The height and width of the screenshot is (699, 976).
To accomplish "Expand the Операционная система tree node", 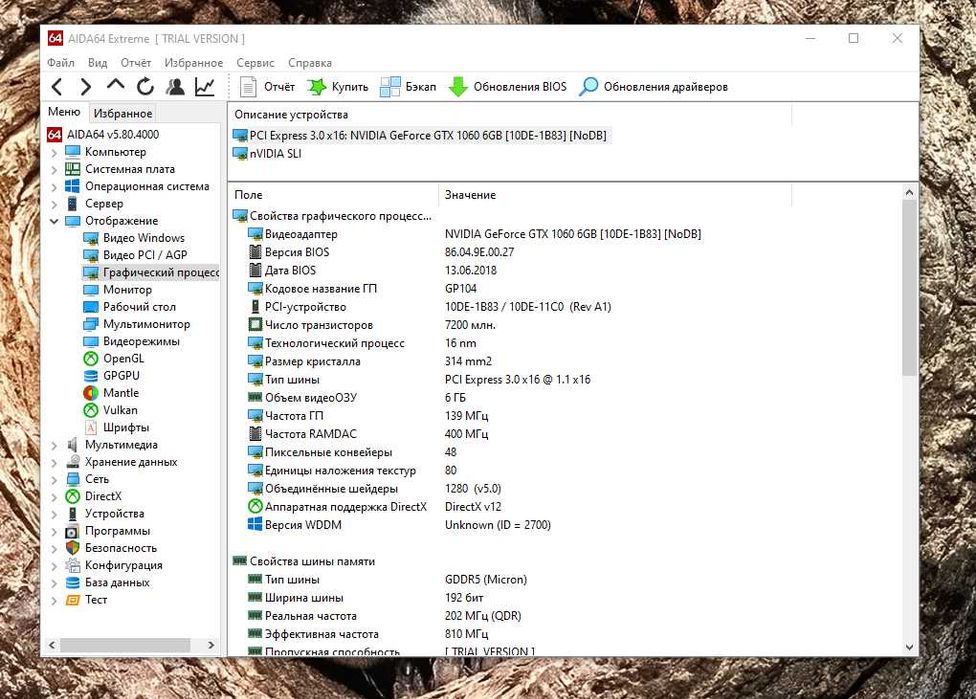I will tap(54, 187).
